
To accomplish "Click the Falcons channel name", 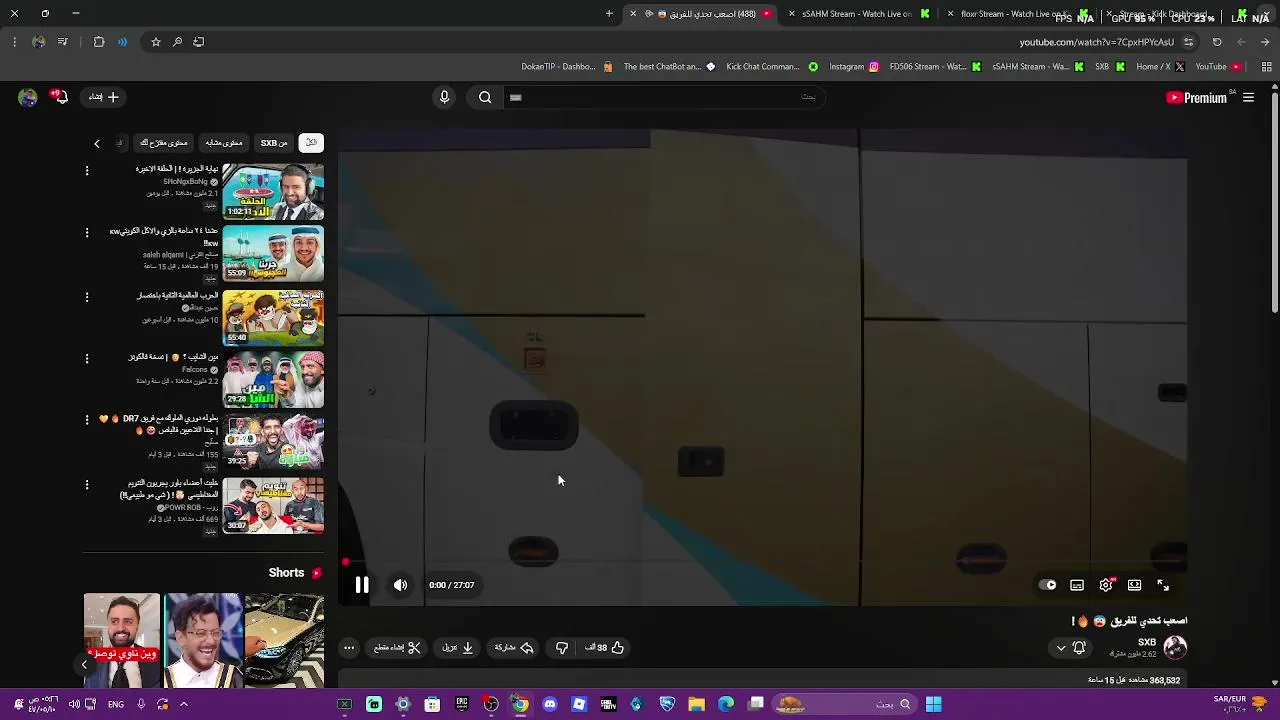I will [x=195, y=369].
